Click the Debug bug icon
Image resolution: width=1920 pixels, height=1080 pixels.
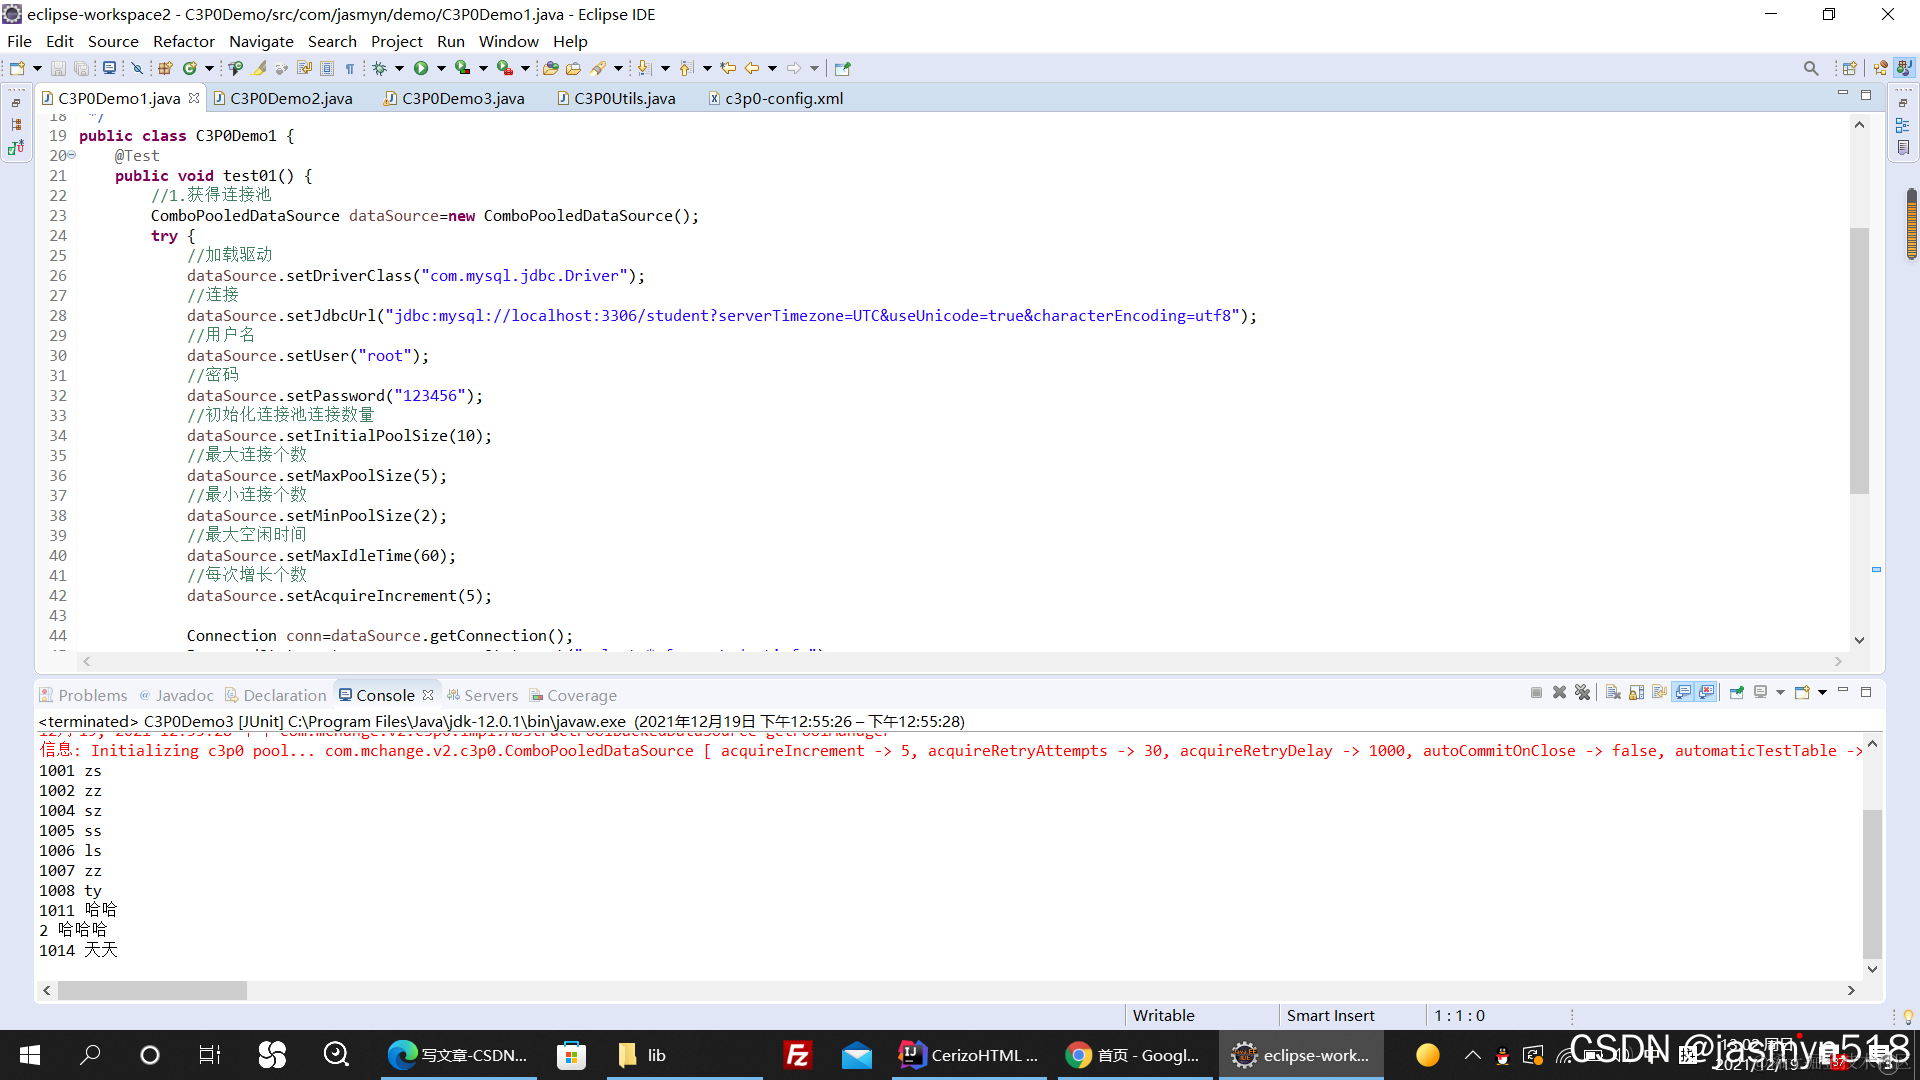(380, 68)
